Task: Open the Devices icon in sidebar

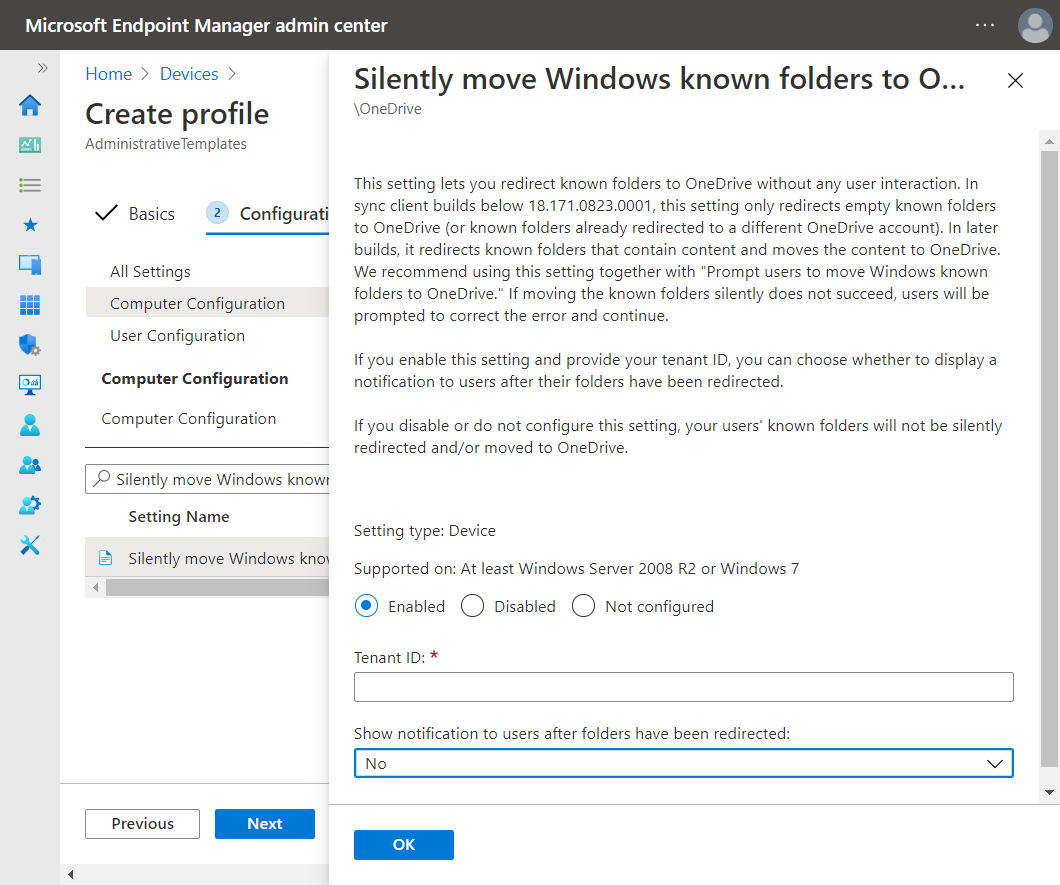Action: click(30, 264)
